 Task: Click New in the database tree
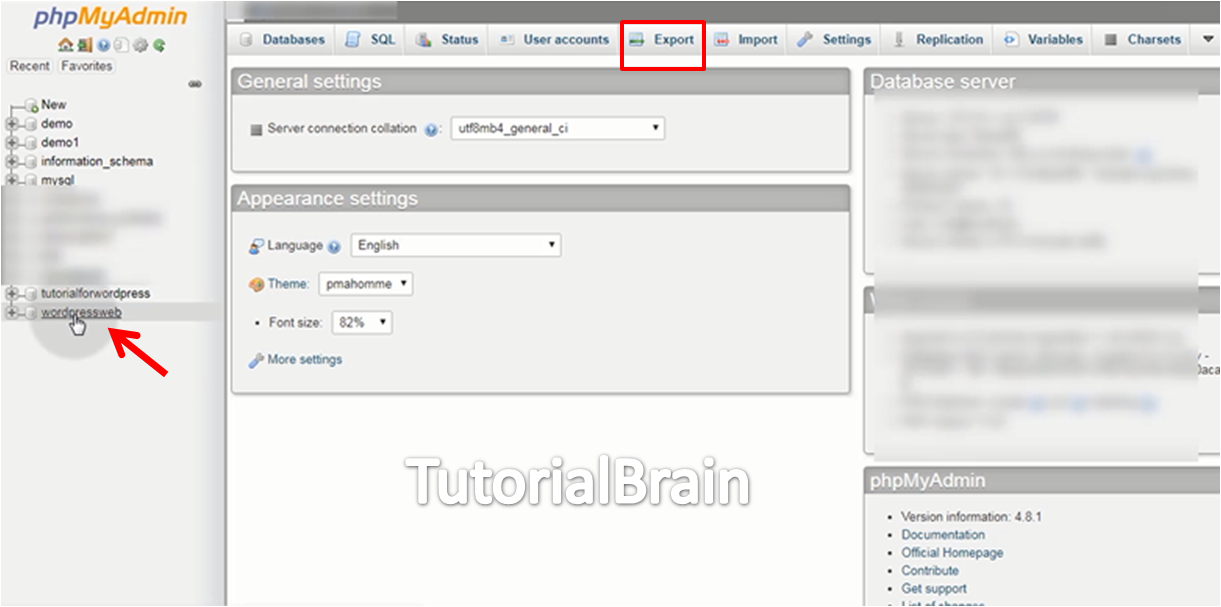pos(54,104)
